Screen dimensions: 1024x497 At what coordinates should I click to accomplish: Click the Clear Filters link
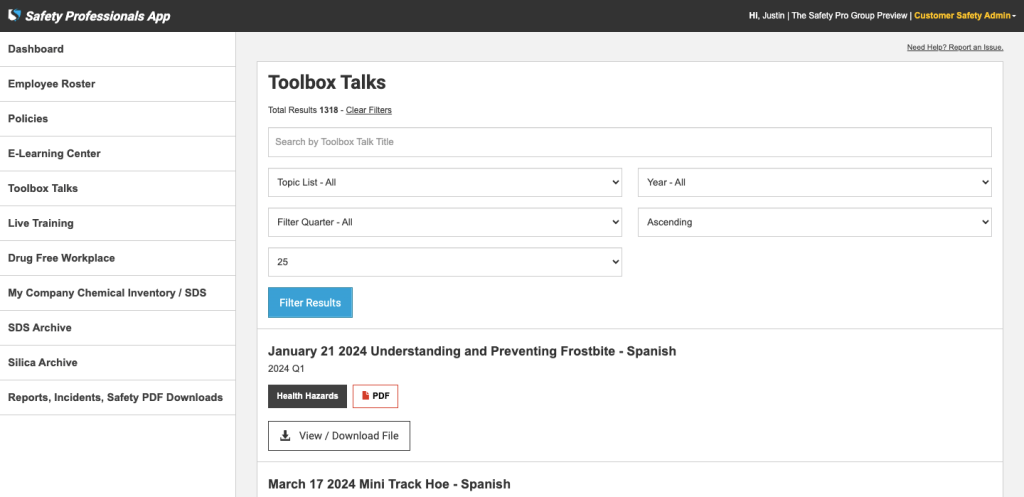point(369,110)
